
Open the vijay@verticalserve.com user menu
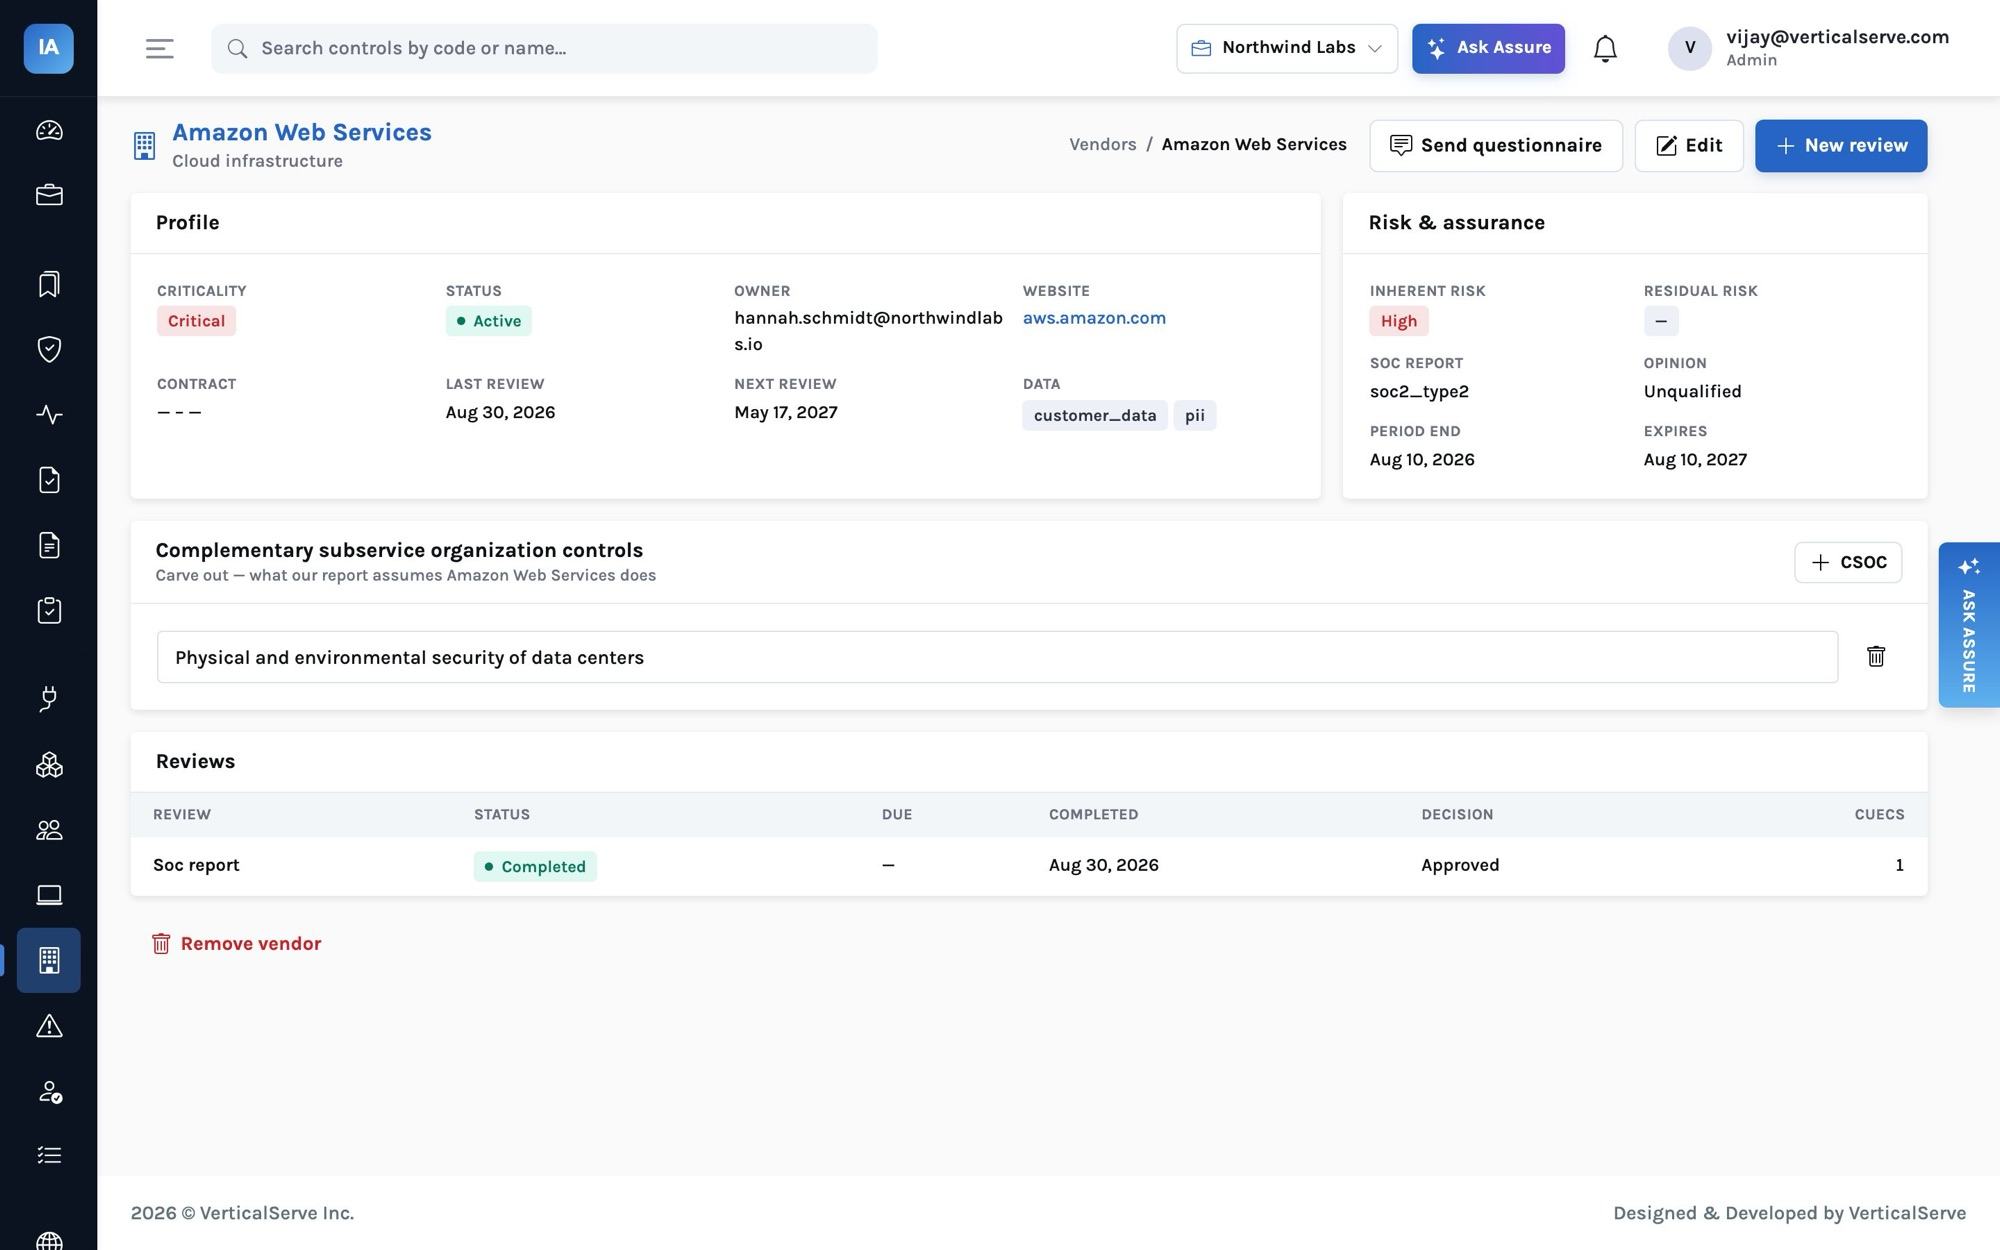tap(1809, 48)
